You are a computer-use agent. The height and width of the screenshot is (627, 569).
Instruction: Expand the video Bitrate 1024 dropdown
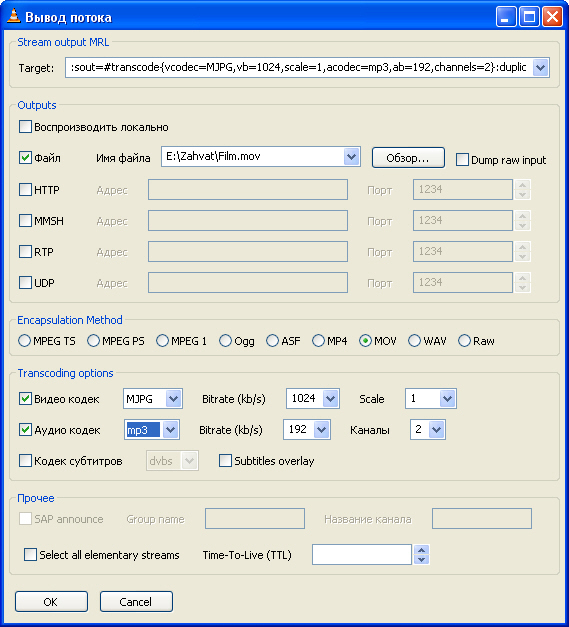[x=330, y=398]
